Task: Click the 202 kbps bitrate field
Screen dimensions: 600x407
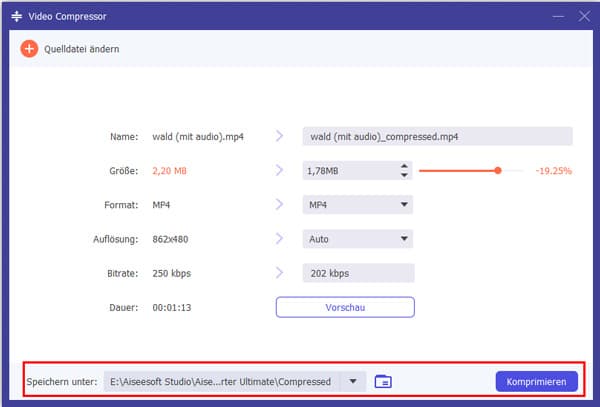Action: tap(357, 273)
